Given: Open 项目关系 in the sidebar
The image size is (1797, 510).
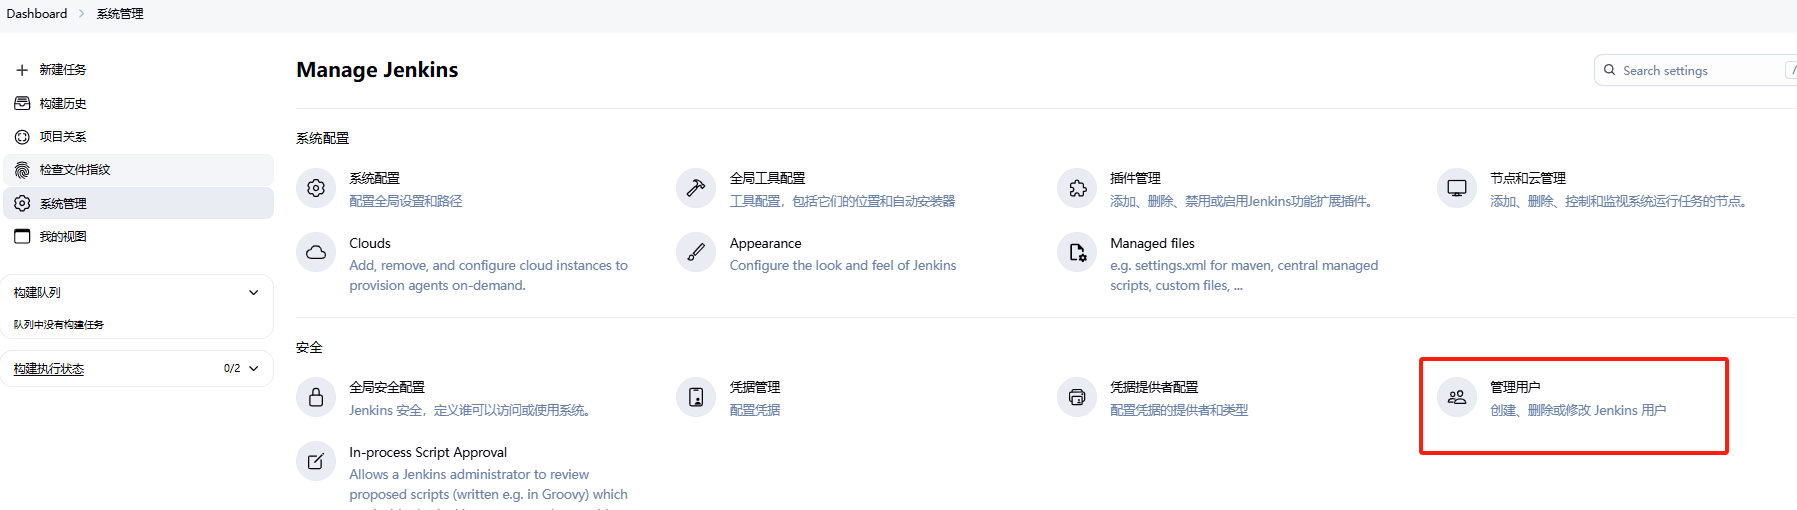Looking at the screenshot, I should (138, 137).
